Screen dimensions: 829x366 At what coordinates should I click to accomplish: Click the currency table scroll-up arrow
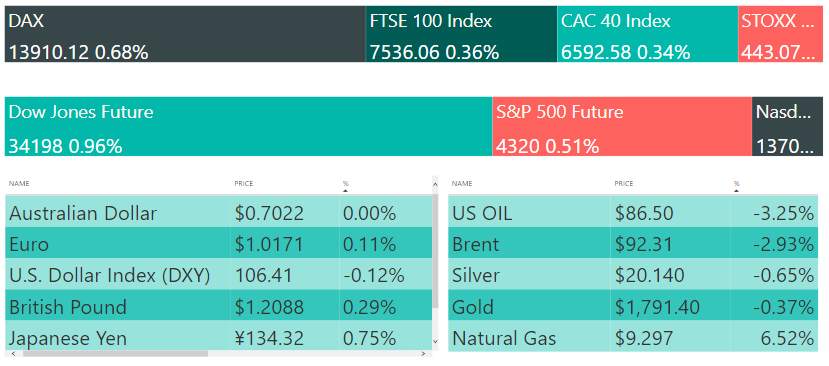pyautogui.click(x=435, y=185)
